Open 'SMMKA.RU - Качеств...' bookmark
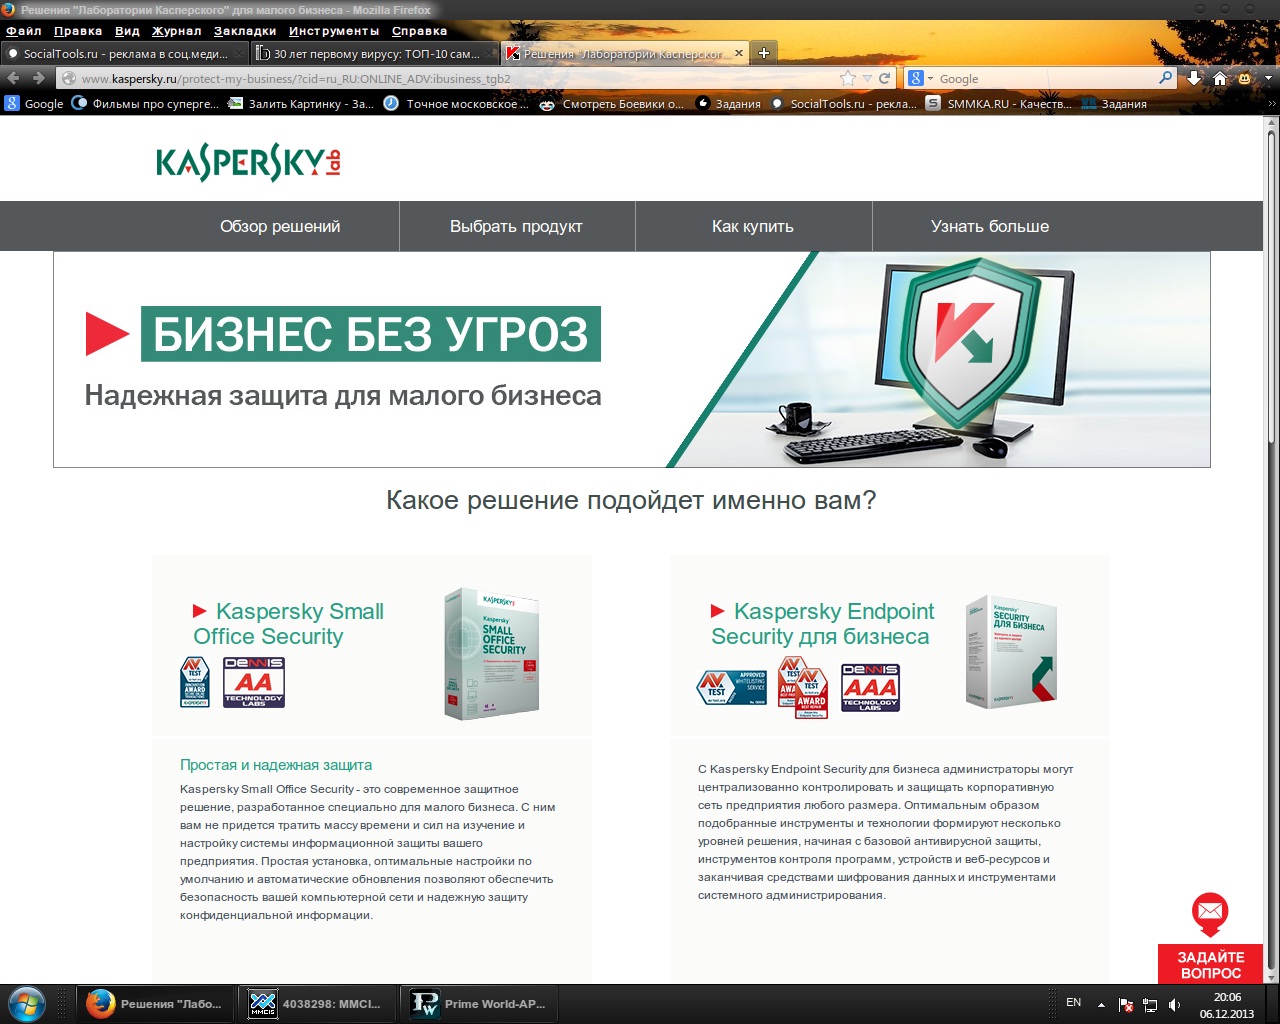Viewport: 1280px width, 1024px height. (x=998, y=103)
